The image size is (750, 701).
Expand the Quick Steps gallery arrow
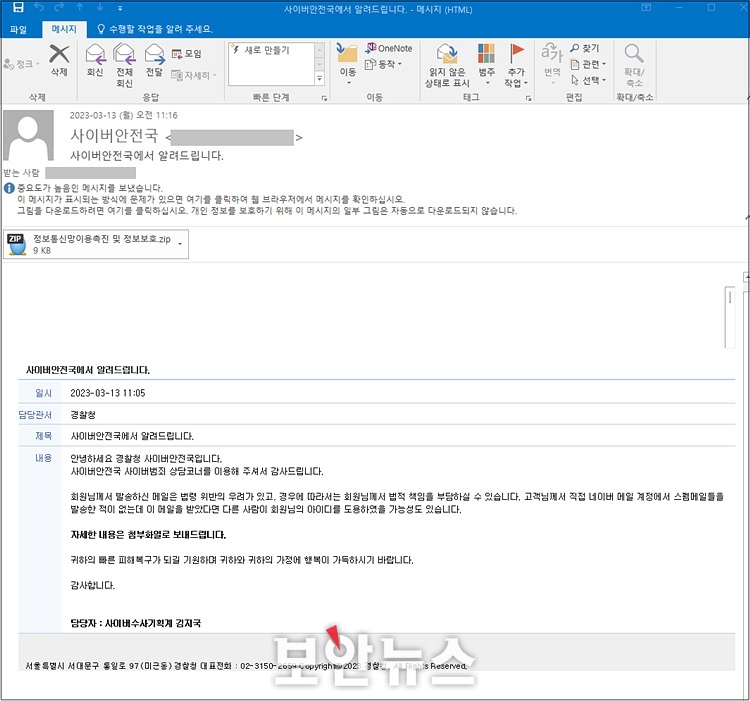[x=320, y=79]
